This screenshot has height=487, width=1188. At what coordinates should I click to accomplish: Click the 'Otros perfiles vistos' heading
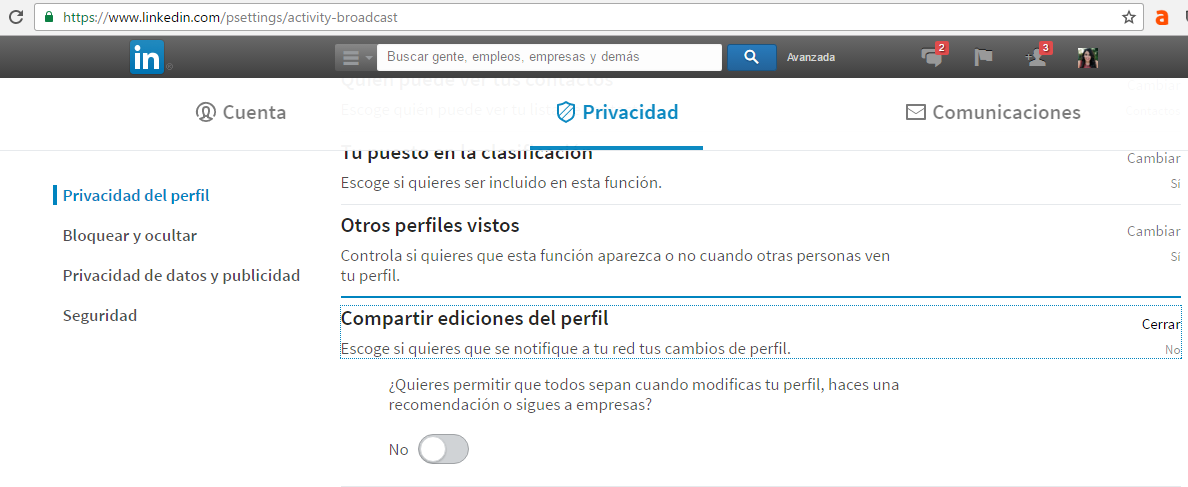point(430,226)
